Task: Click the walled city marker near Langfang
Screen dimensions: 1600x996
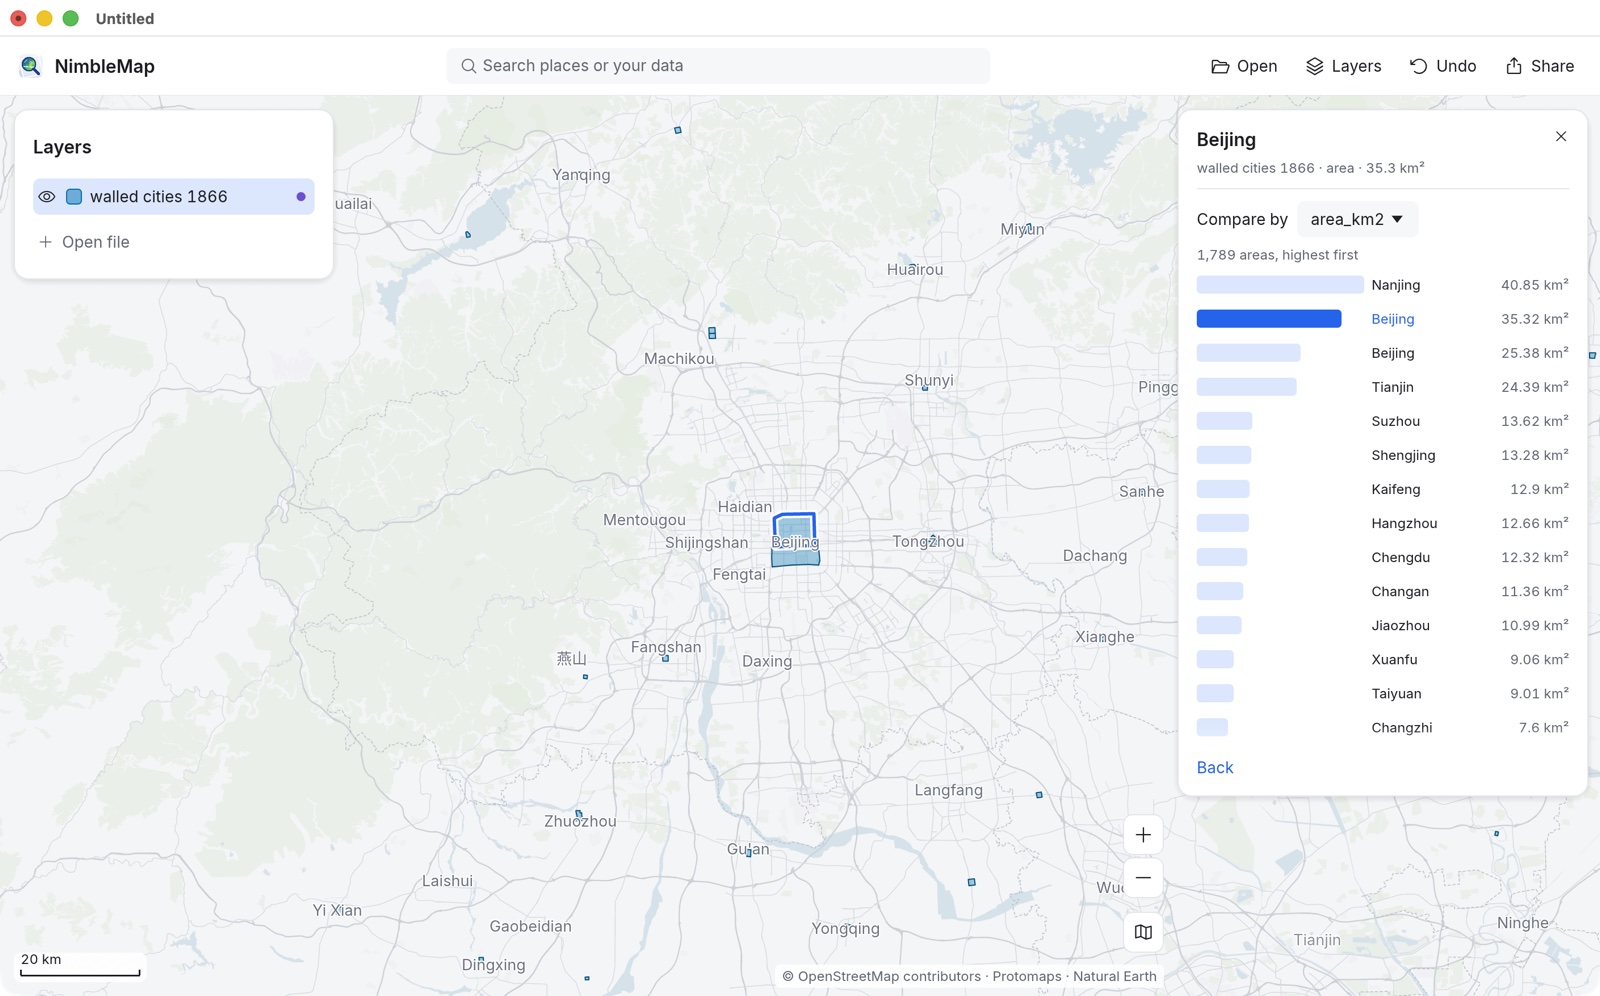Action: click(x=1039, y=795)
